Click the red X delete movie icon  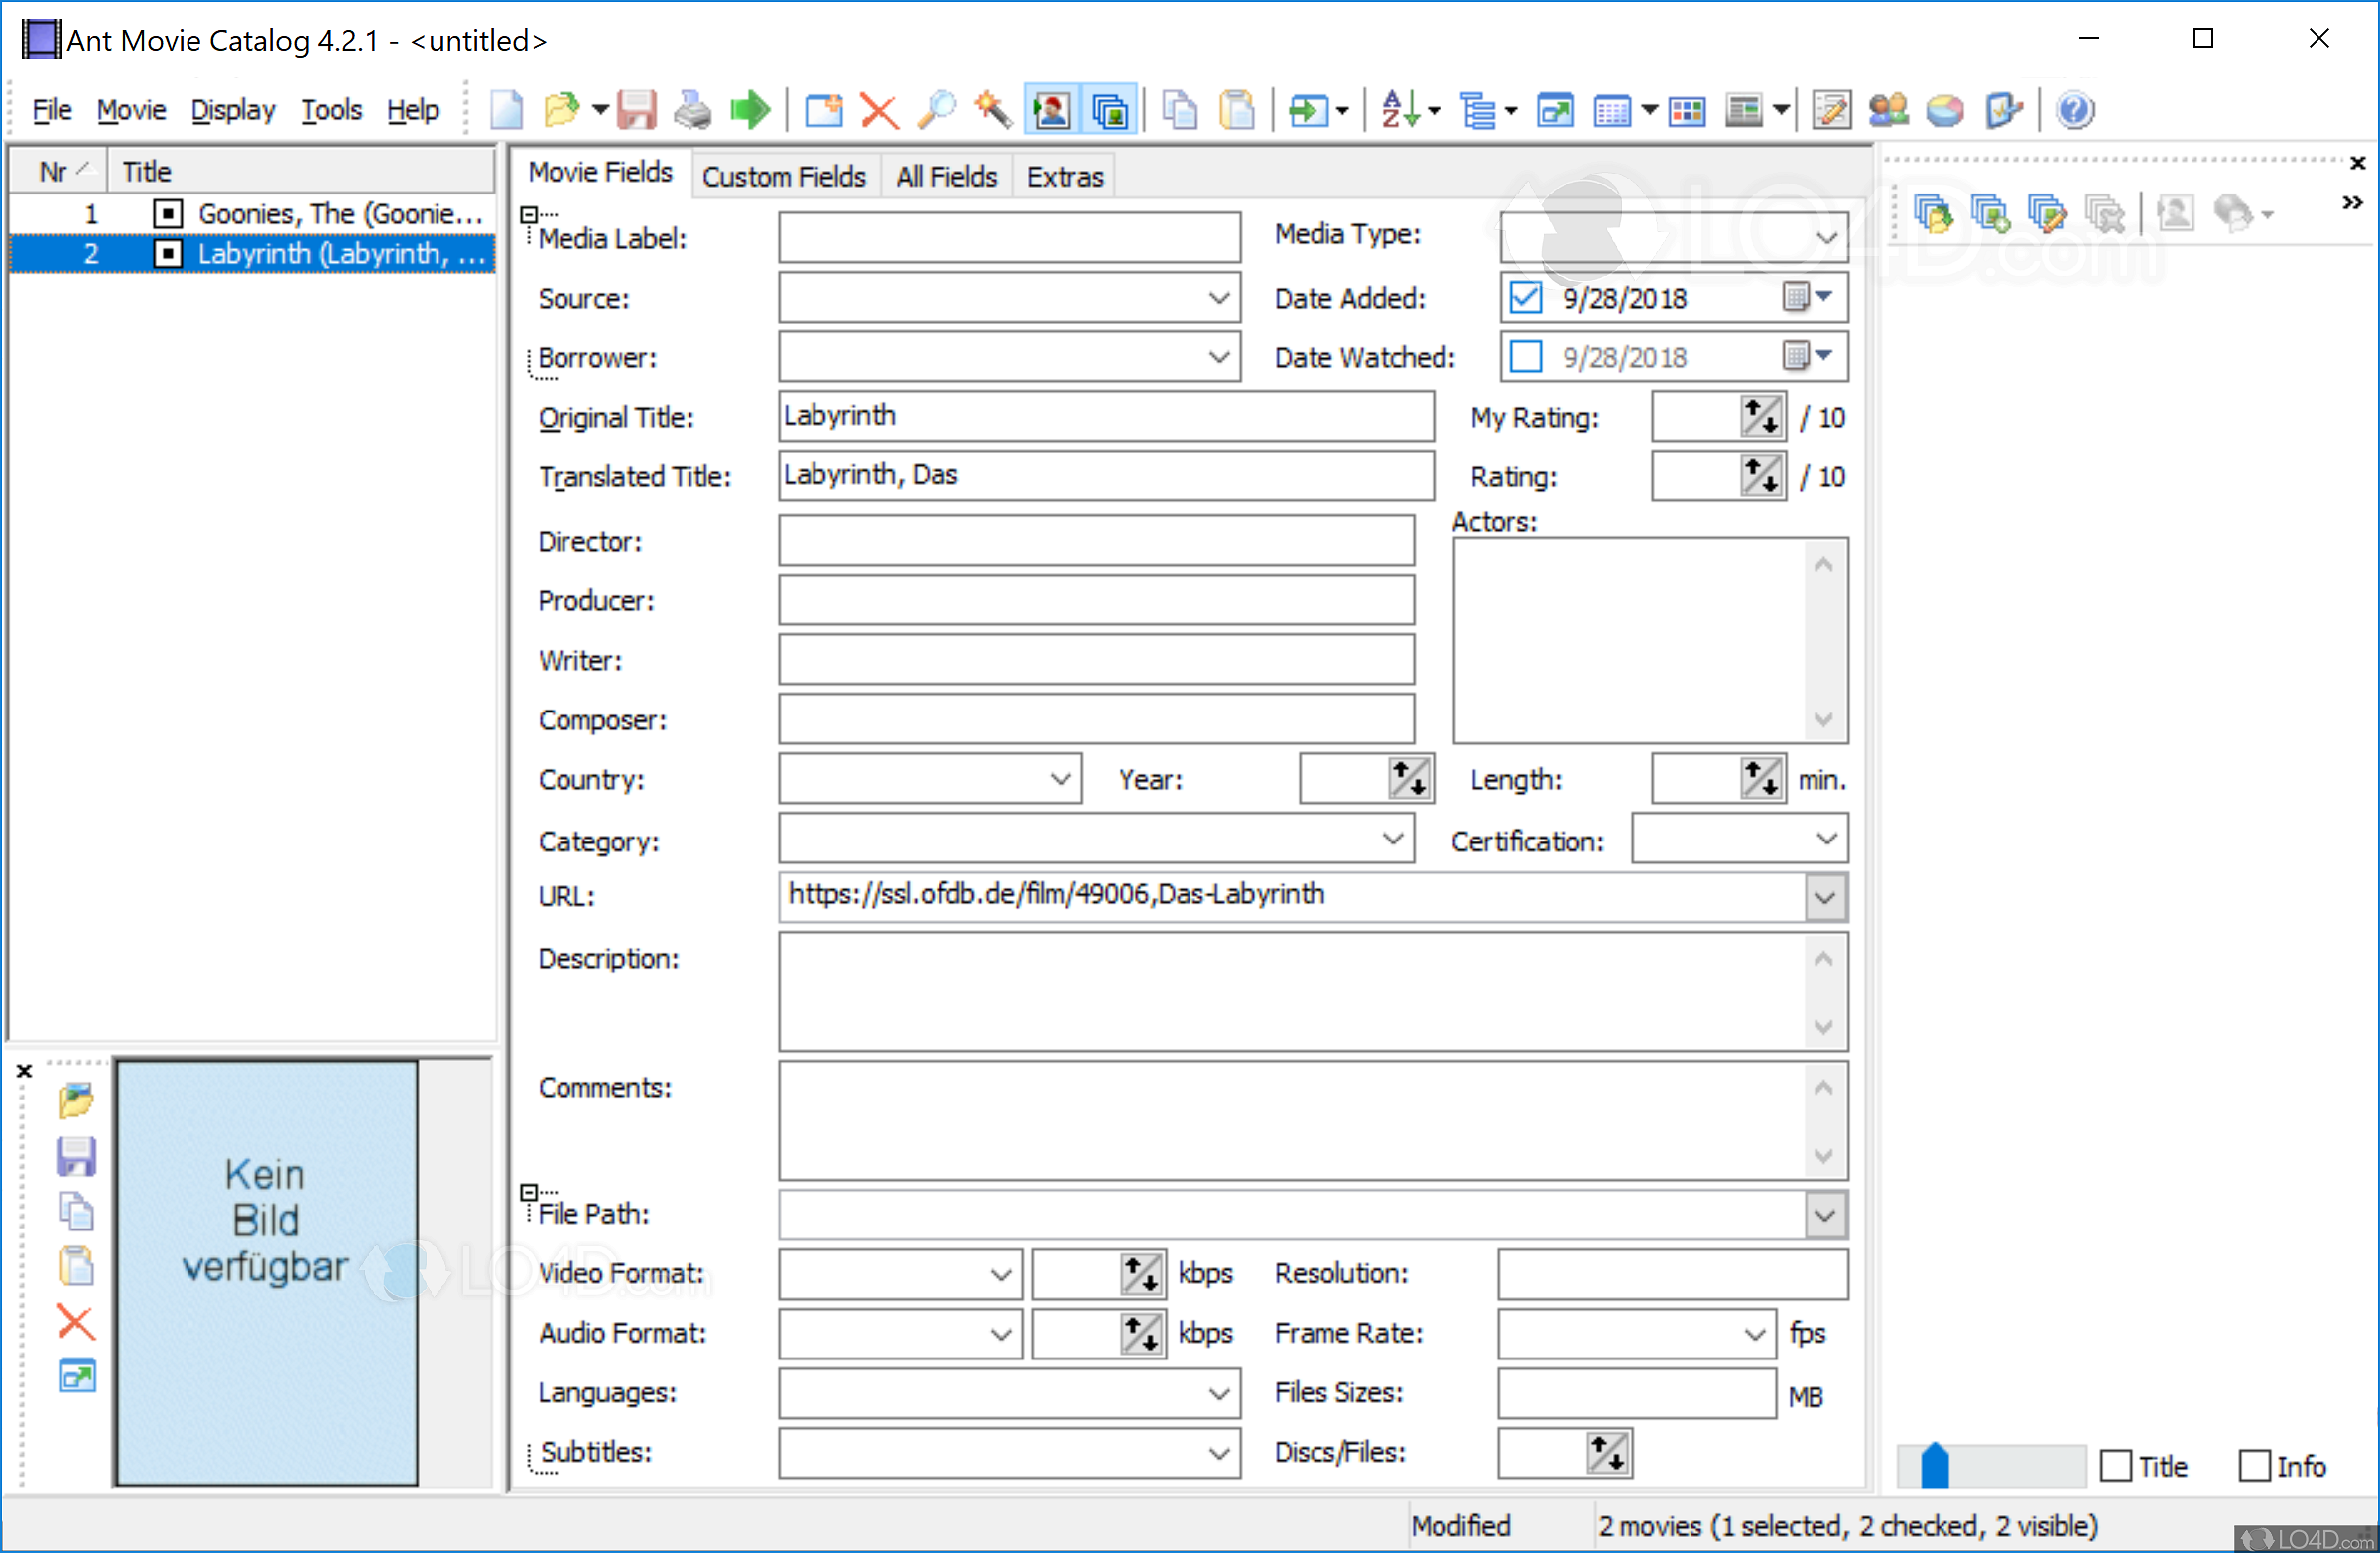coord(879,110)
